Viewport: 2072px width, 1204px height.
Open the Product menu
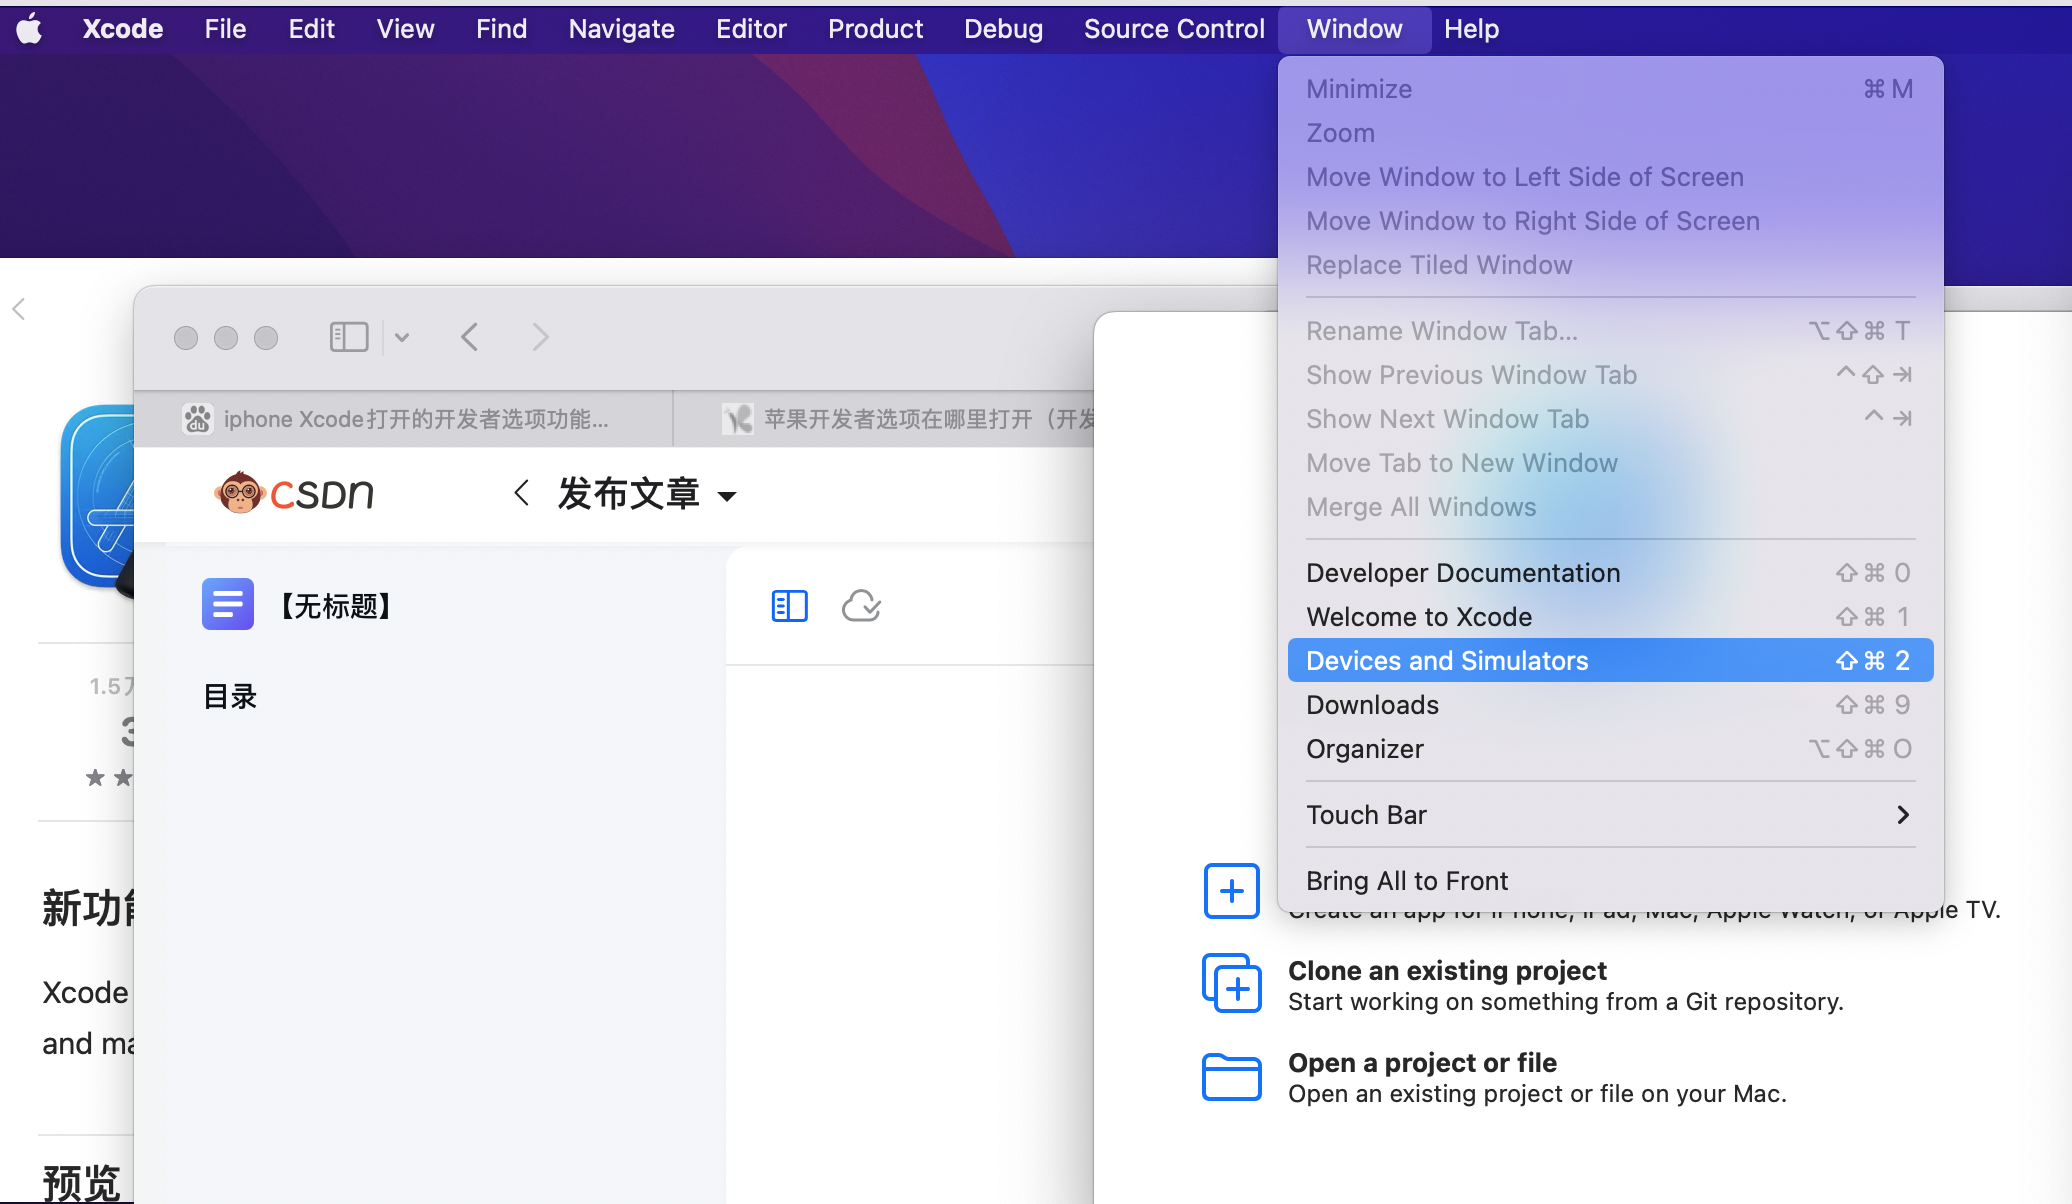point(875,29)
